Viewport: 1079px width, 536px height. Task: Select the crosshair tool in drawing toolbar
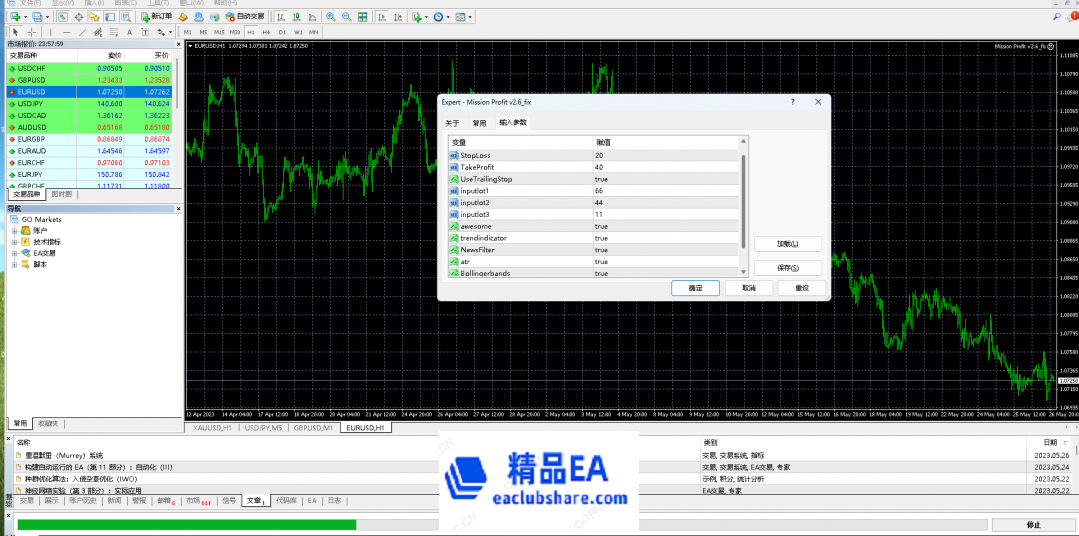pyautogui.click(x=30, y=32)
